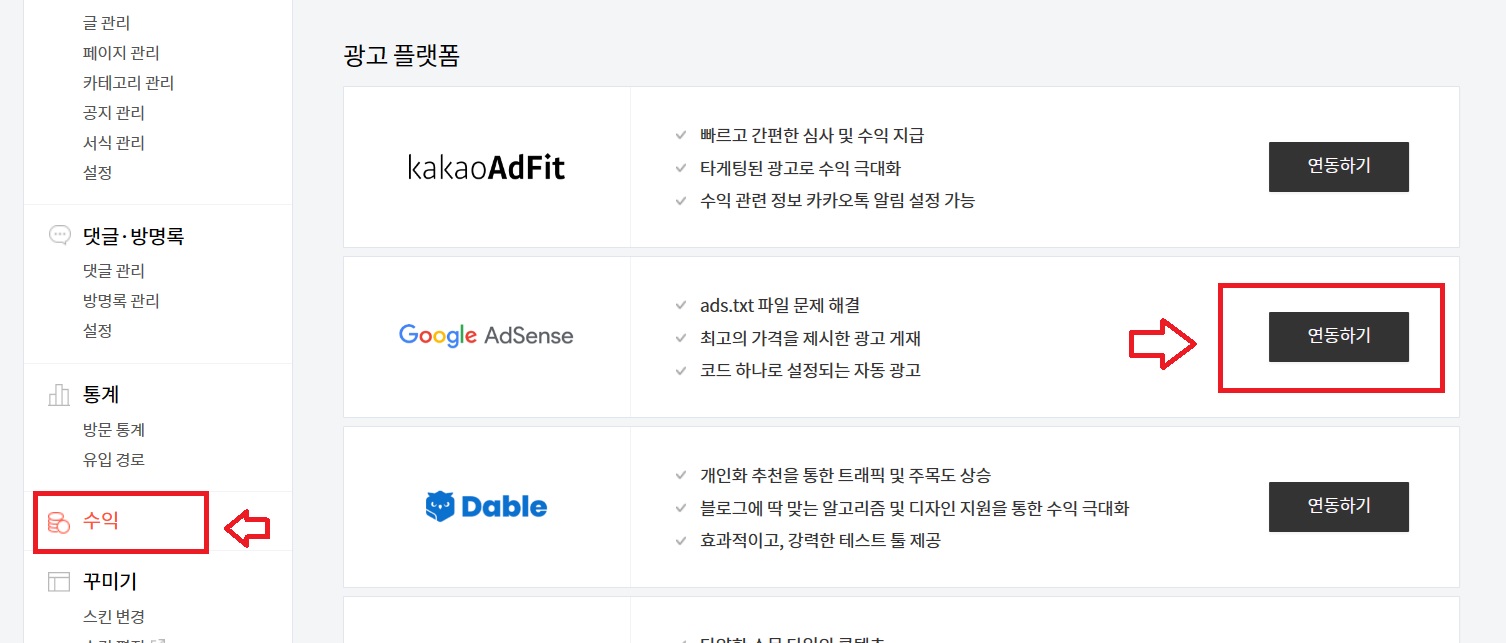Open 설정 under the content section
The width and height of the screenshot is (1506, 643).
pos(97,172)
